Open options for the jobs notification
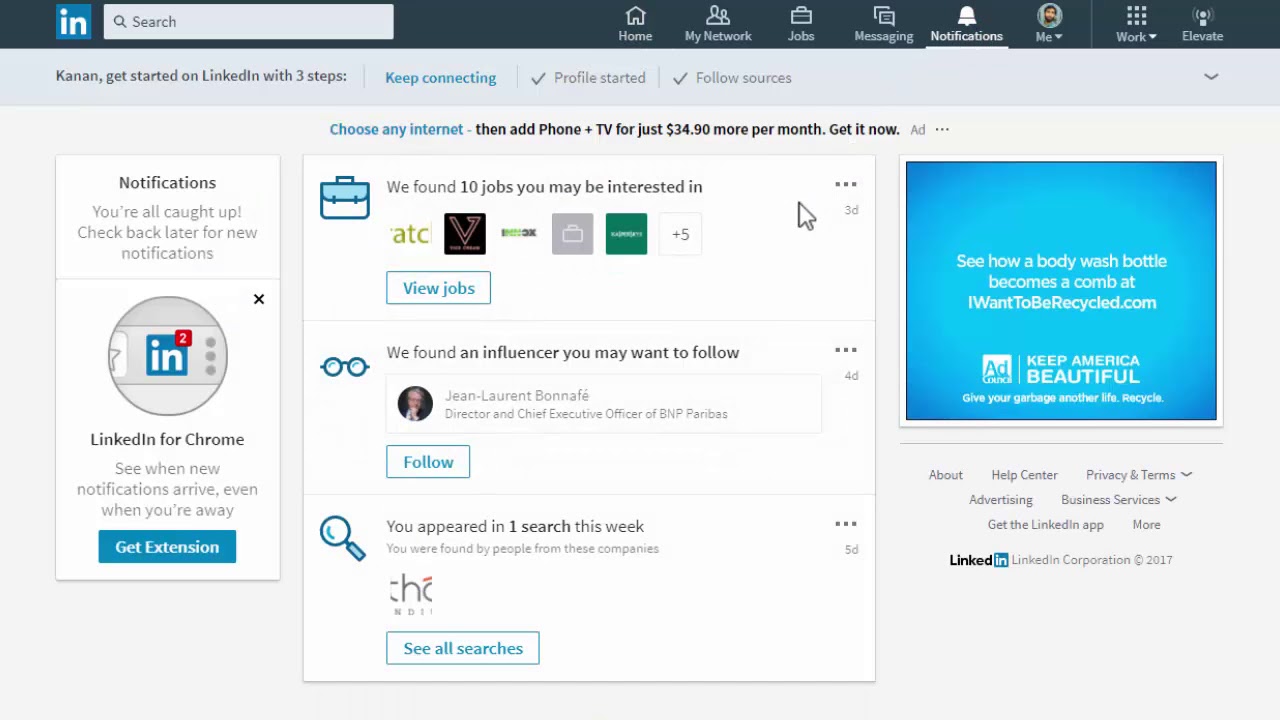1280x720 pixels. point(846,184)
